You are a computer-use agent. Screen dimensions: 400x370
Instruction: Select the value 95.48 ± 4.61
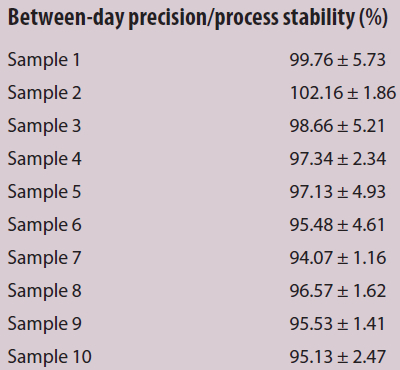click(x=337, y=225)
